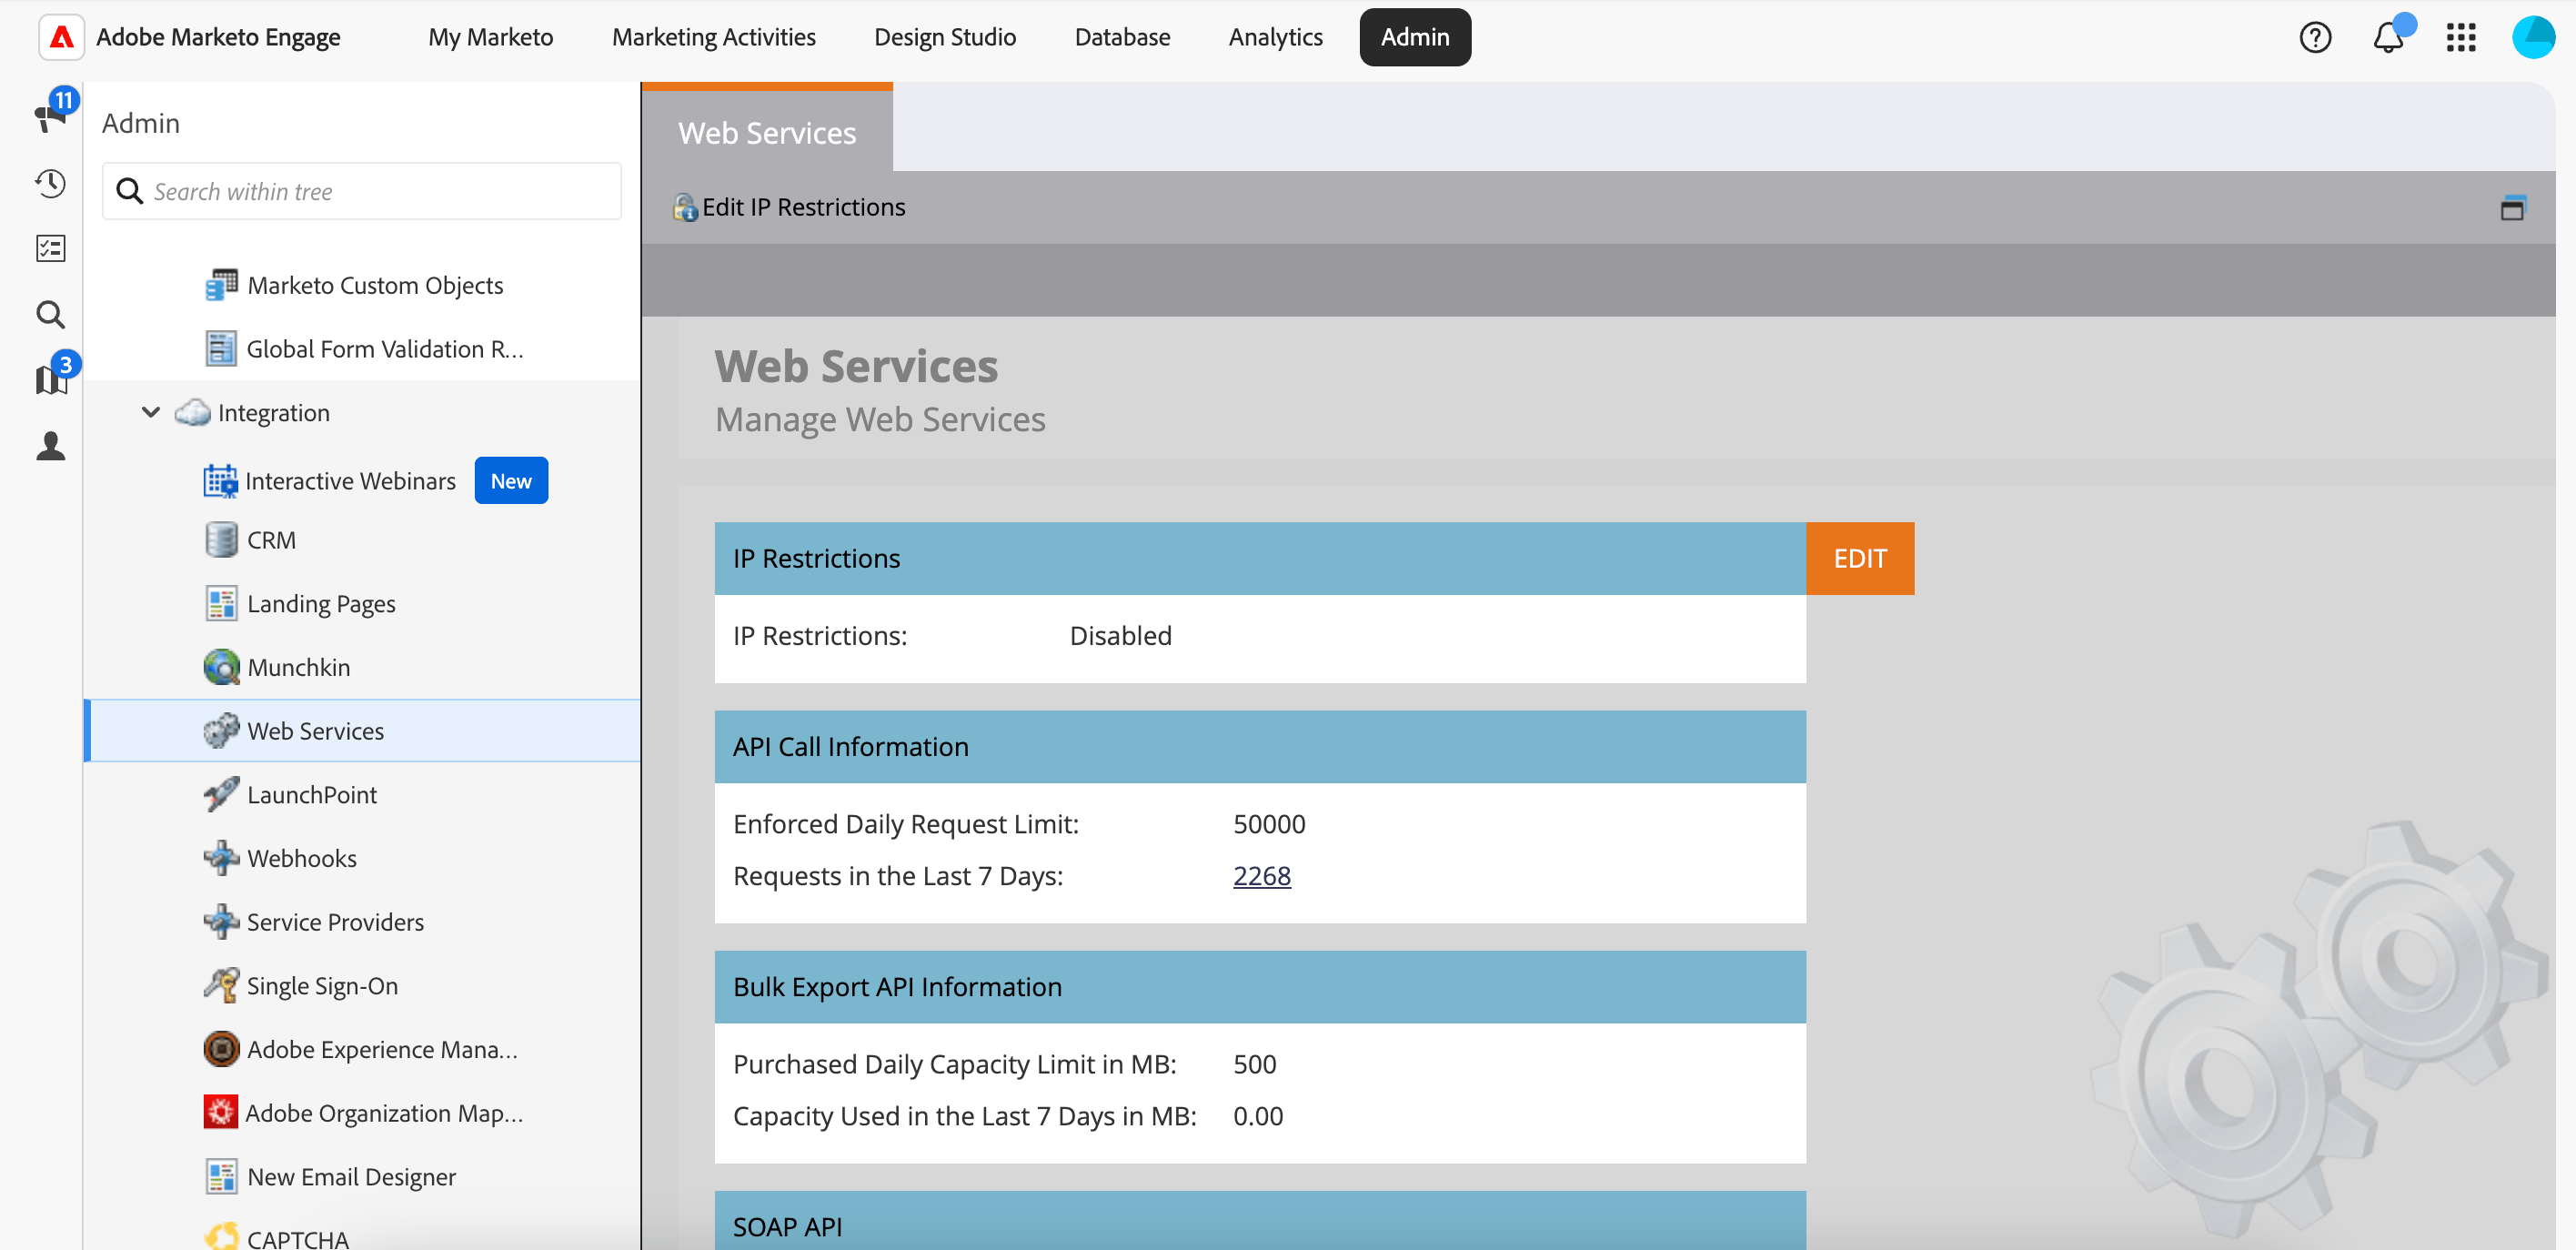Collapse the Integration tree node

(151, 412)
